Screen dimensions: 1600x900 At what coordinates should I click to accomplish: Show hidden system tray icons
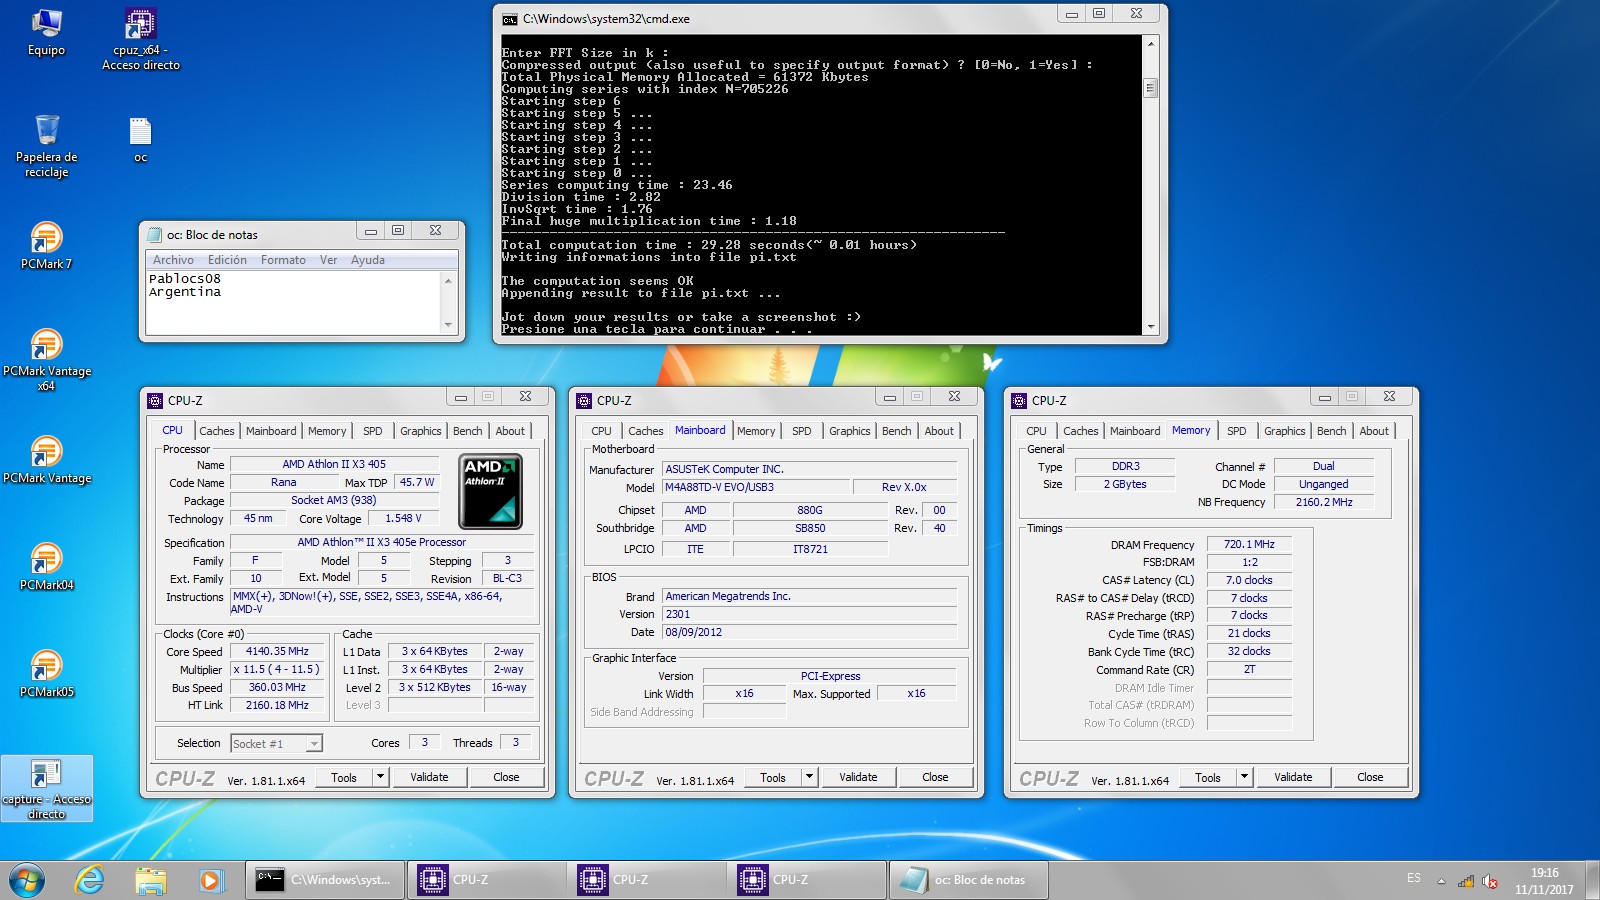(1441, 881)
